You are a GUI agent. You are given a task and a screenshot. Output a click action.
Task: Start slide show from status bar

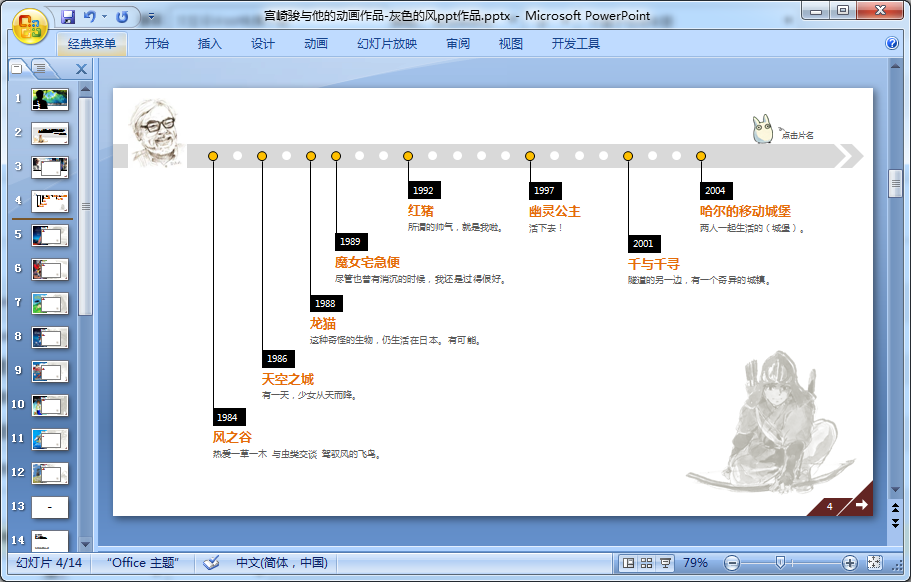[665, 563]
